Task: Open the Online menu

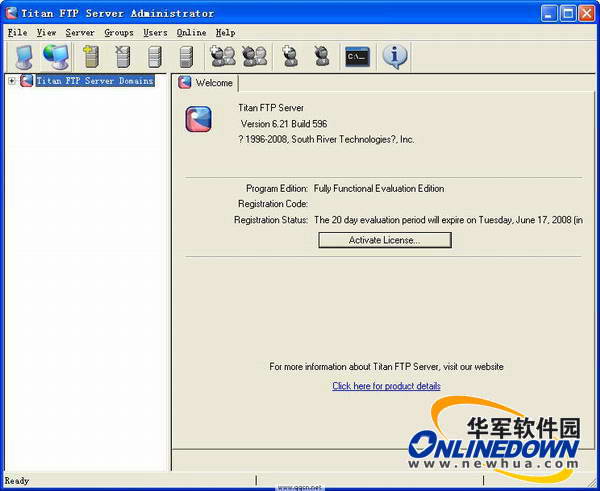Action: pyautogui.click(x=191, y=33)
